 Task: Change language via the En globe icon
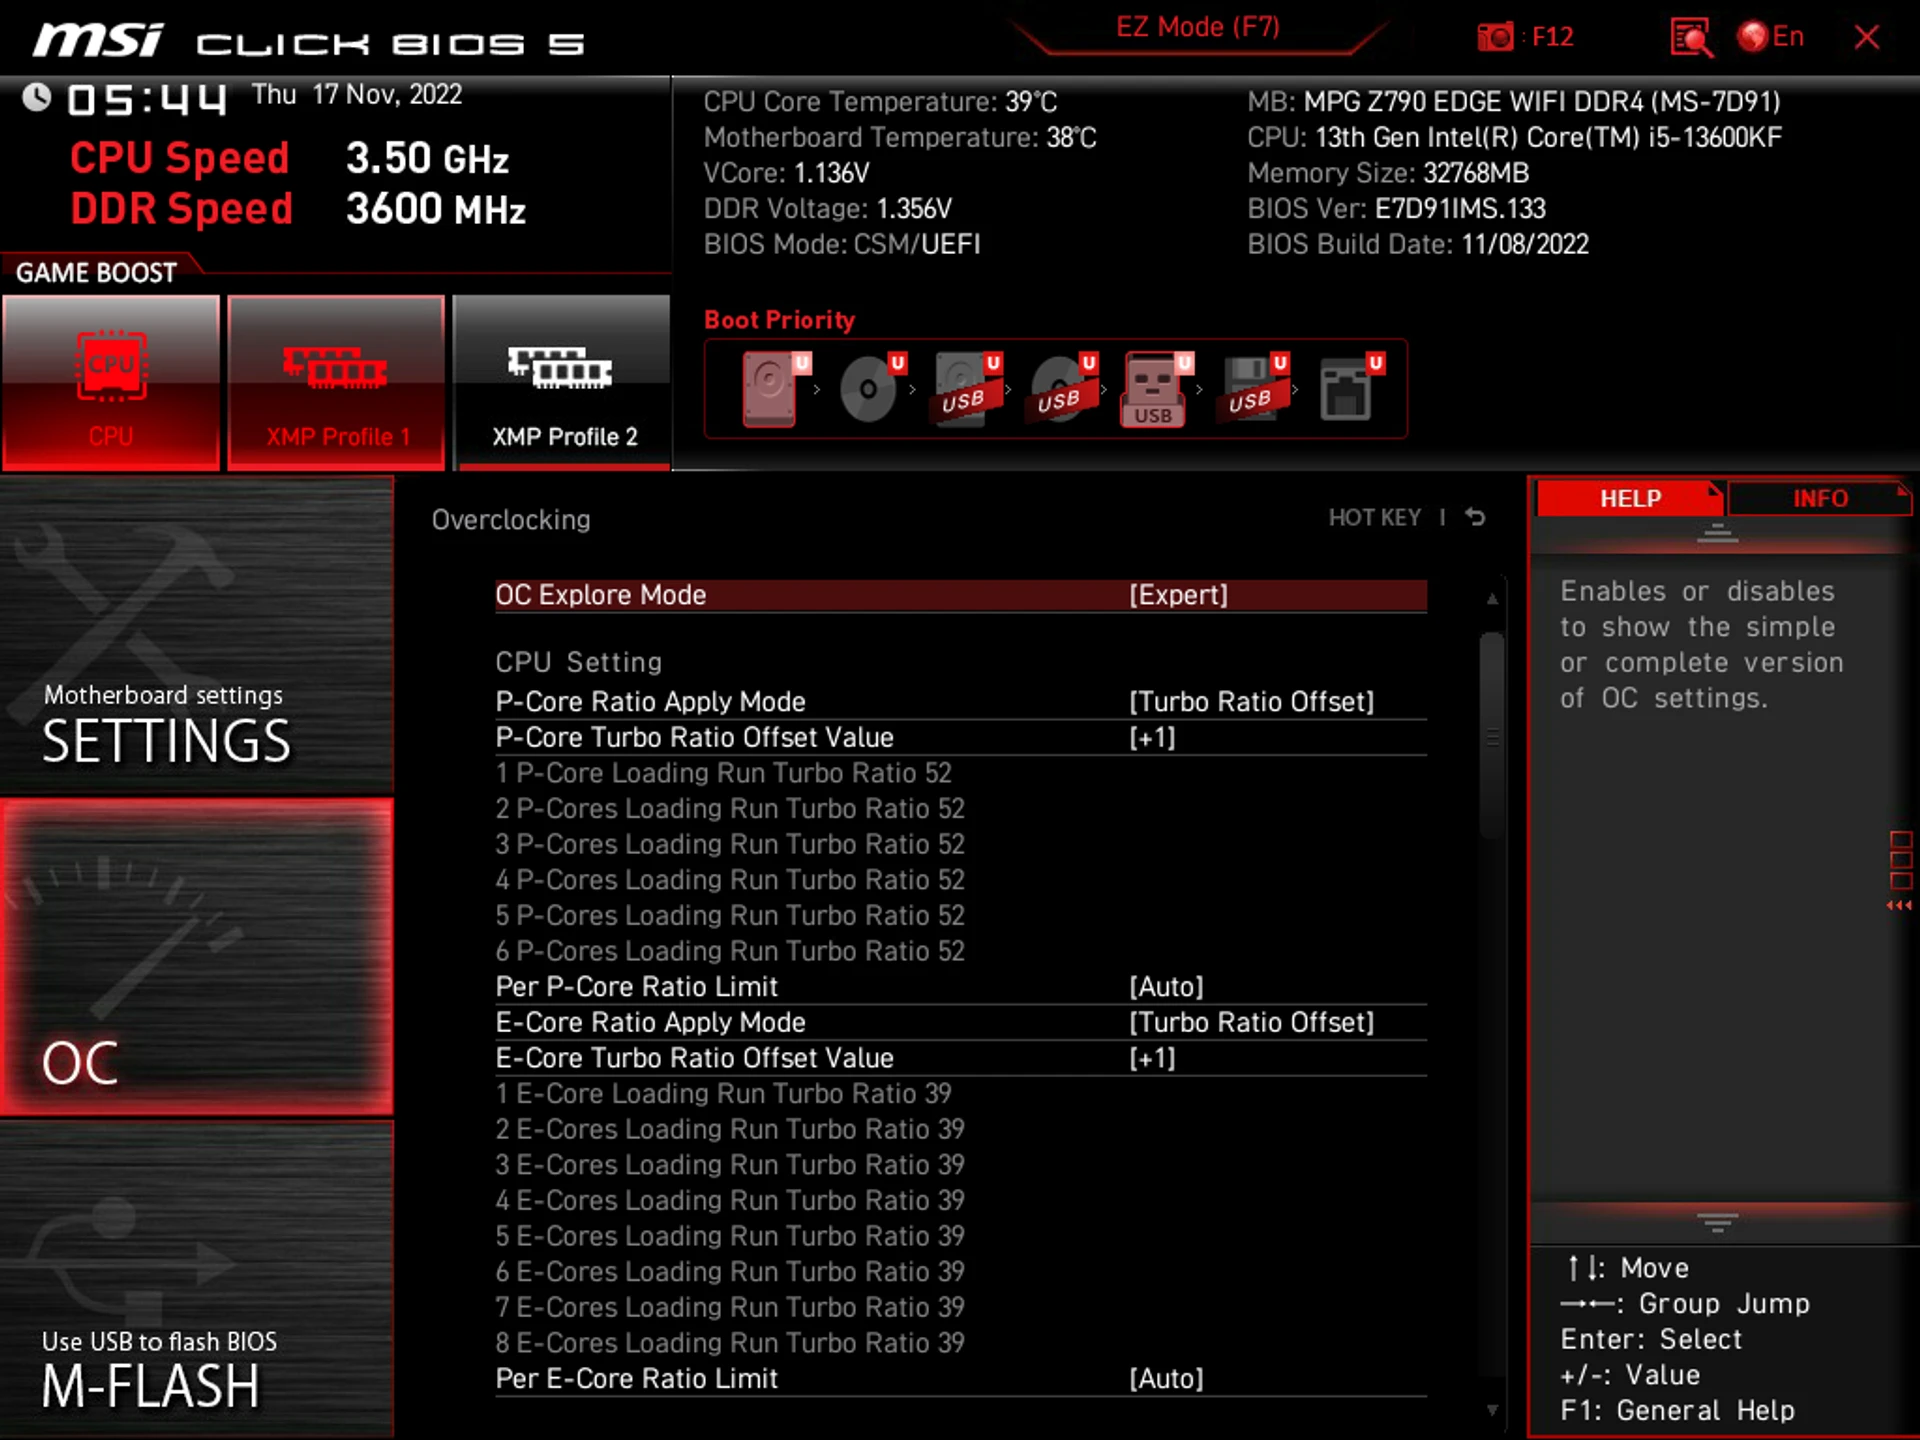[x=1770, y=37]
